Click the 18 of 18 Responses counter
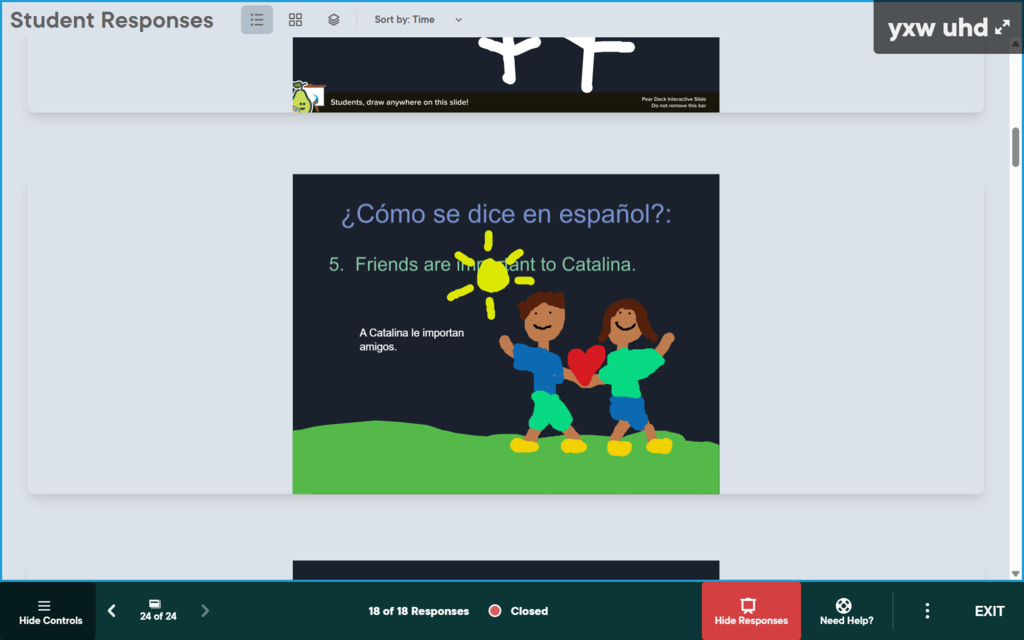This screenshot has height=640, width=1024. 418,611
